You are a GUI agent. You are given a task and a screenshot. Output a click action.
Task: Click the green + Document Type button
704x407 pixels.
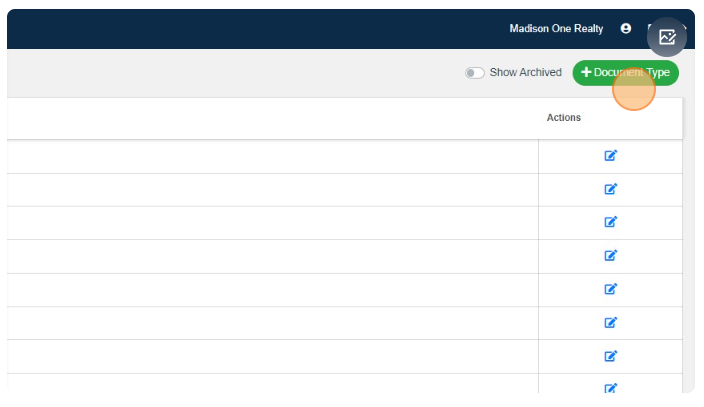[625, 73]
